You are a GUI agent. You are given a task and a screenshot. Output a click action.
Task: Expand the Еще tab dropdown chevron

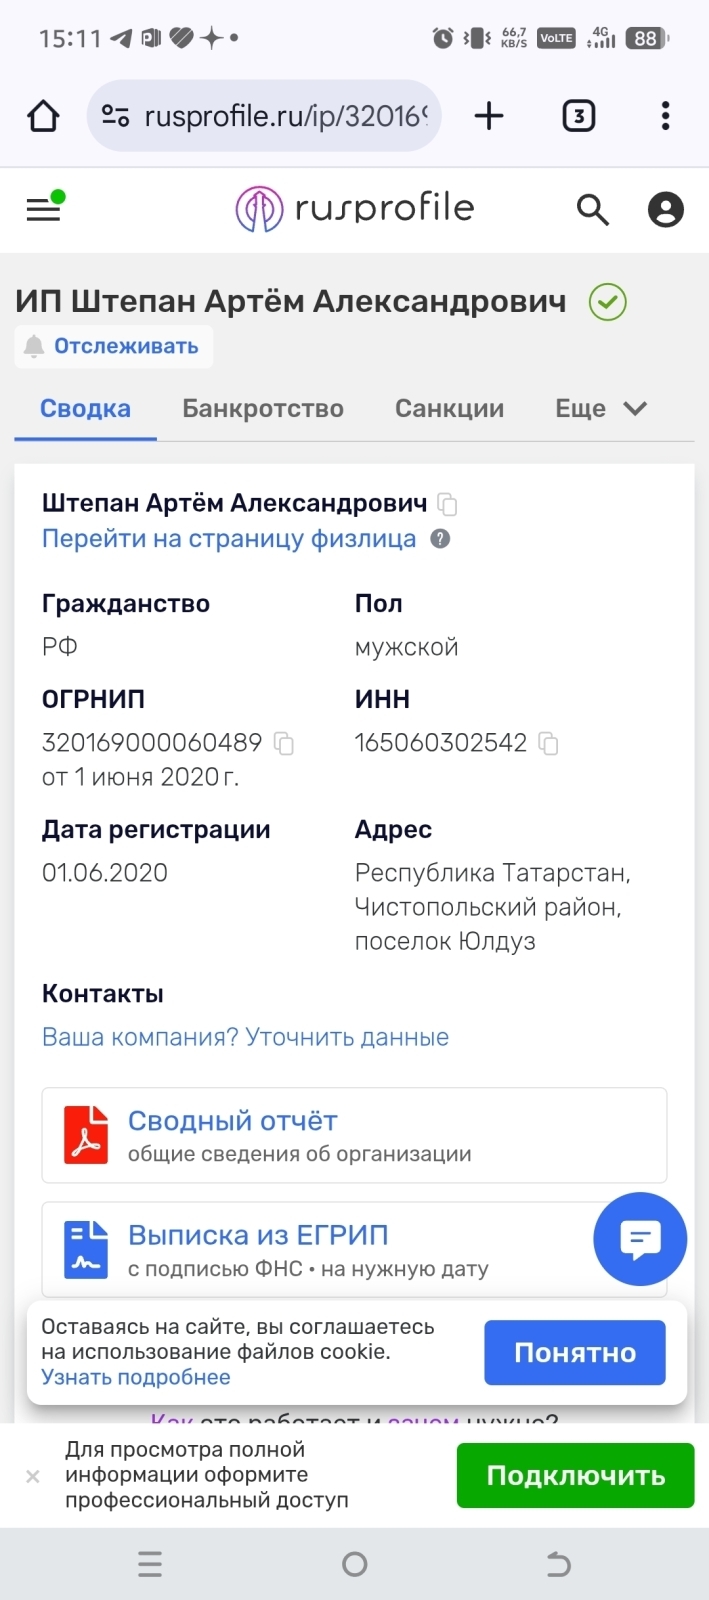pos(634,408)
